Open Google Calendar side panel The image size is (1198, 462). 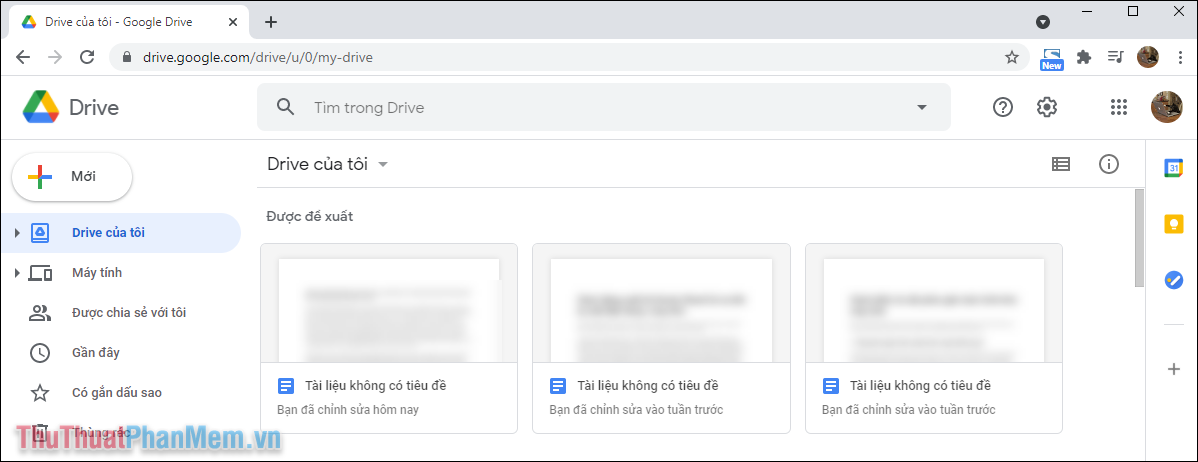tap(1173, 168)
